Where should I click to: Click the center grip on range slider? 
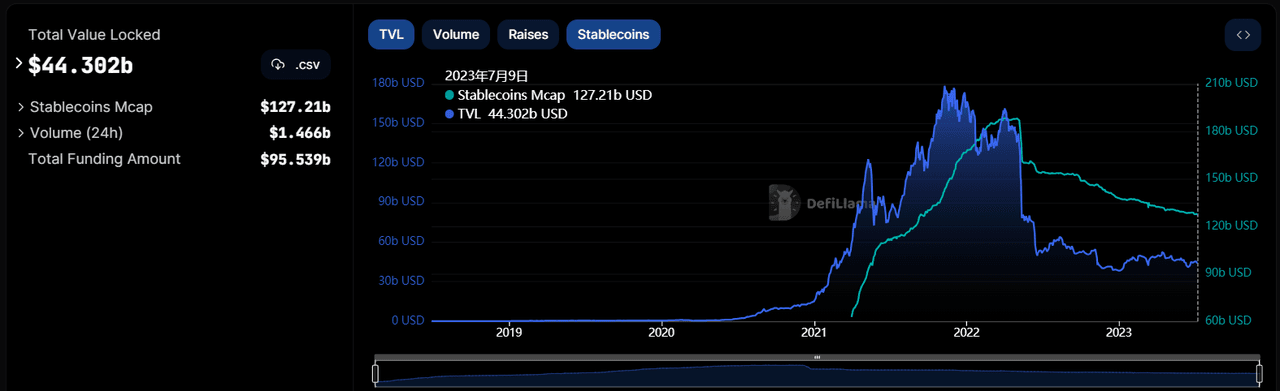(817, 357)
